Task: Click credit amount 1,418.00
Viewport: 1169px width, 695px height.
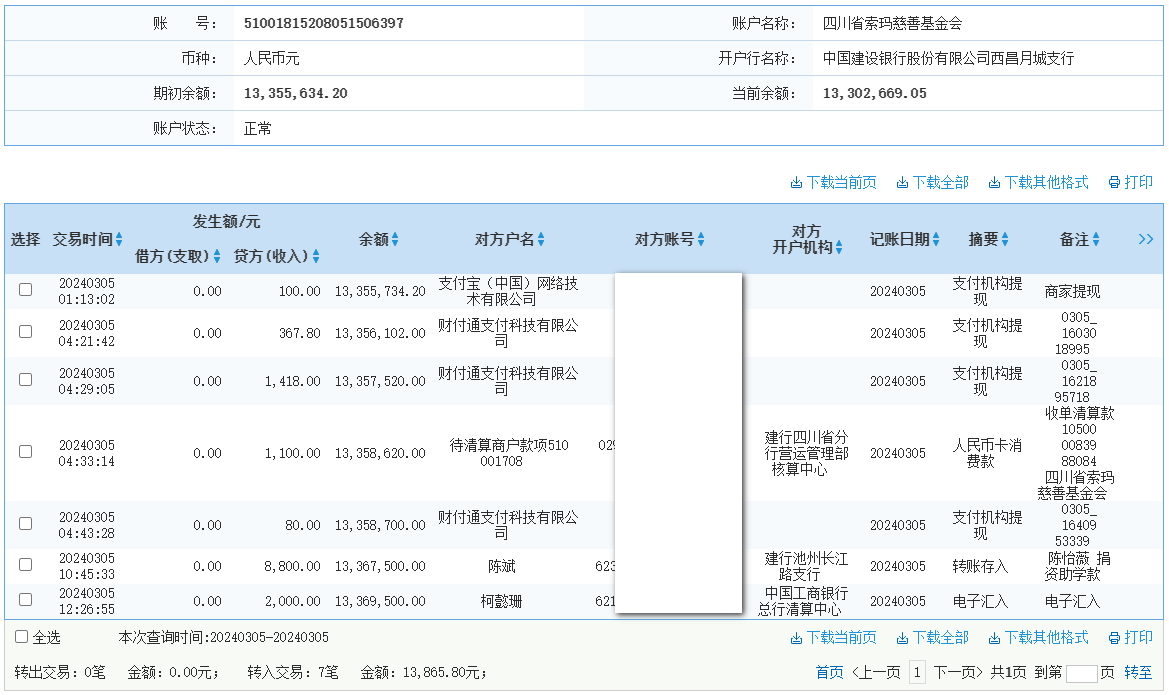Action: (292, 381)
